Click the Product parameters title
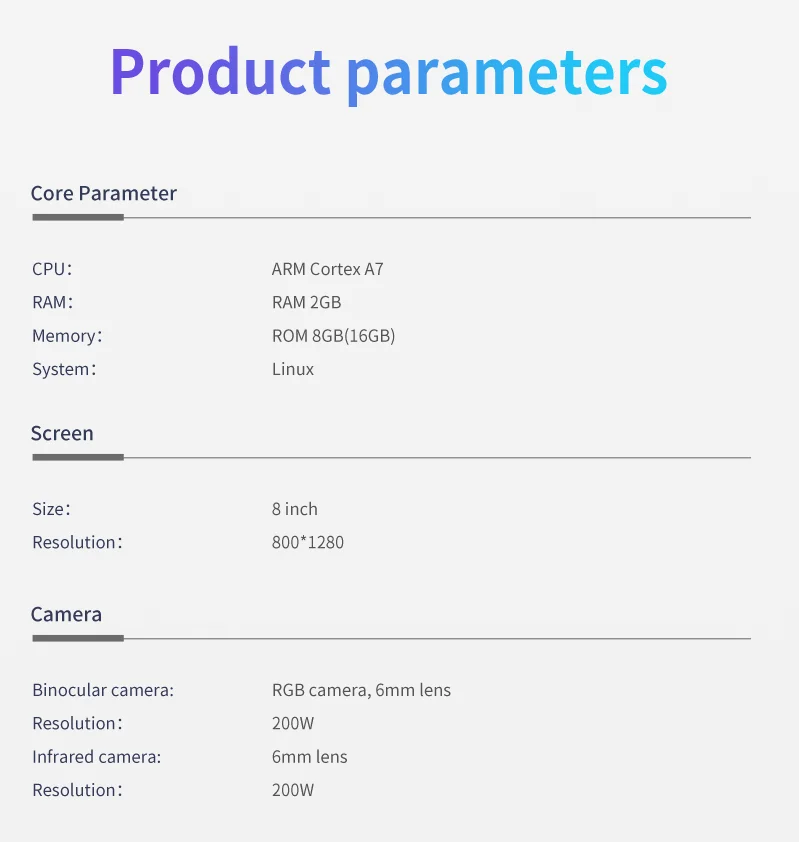800x842 pixels. click(388, 72)
